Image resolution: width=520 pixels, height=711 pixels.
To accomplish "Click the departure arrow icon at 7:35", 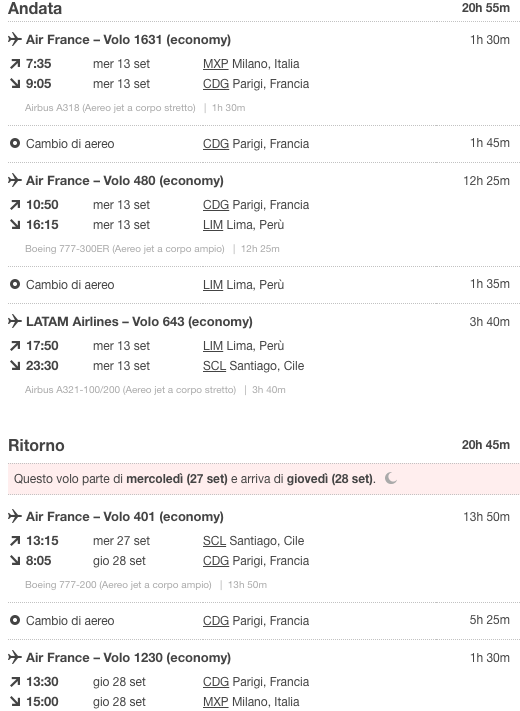I will pyautogui.click(x=15, y=64).
